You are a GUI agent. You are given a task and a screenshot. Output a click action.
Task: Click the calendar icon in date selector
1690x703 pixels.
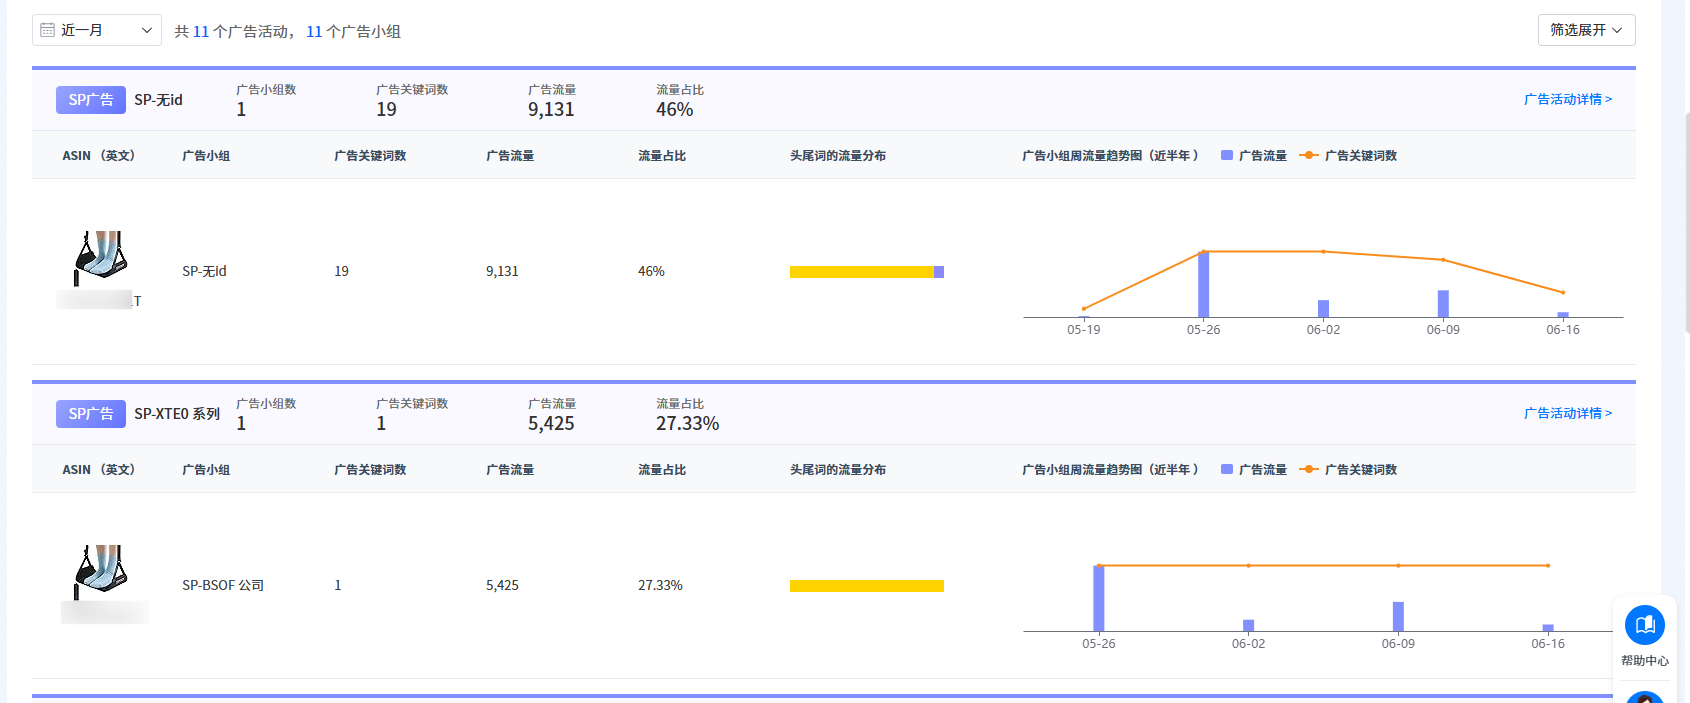click(x=47, y=30)
